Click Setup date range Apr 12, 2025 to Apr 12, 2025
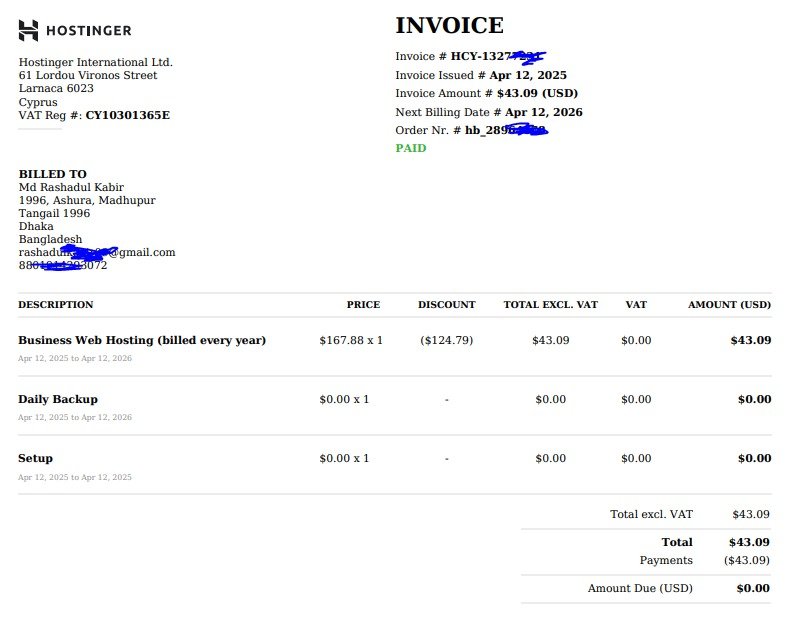 pyautogui.click(x=75, y=477)
